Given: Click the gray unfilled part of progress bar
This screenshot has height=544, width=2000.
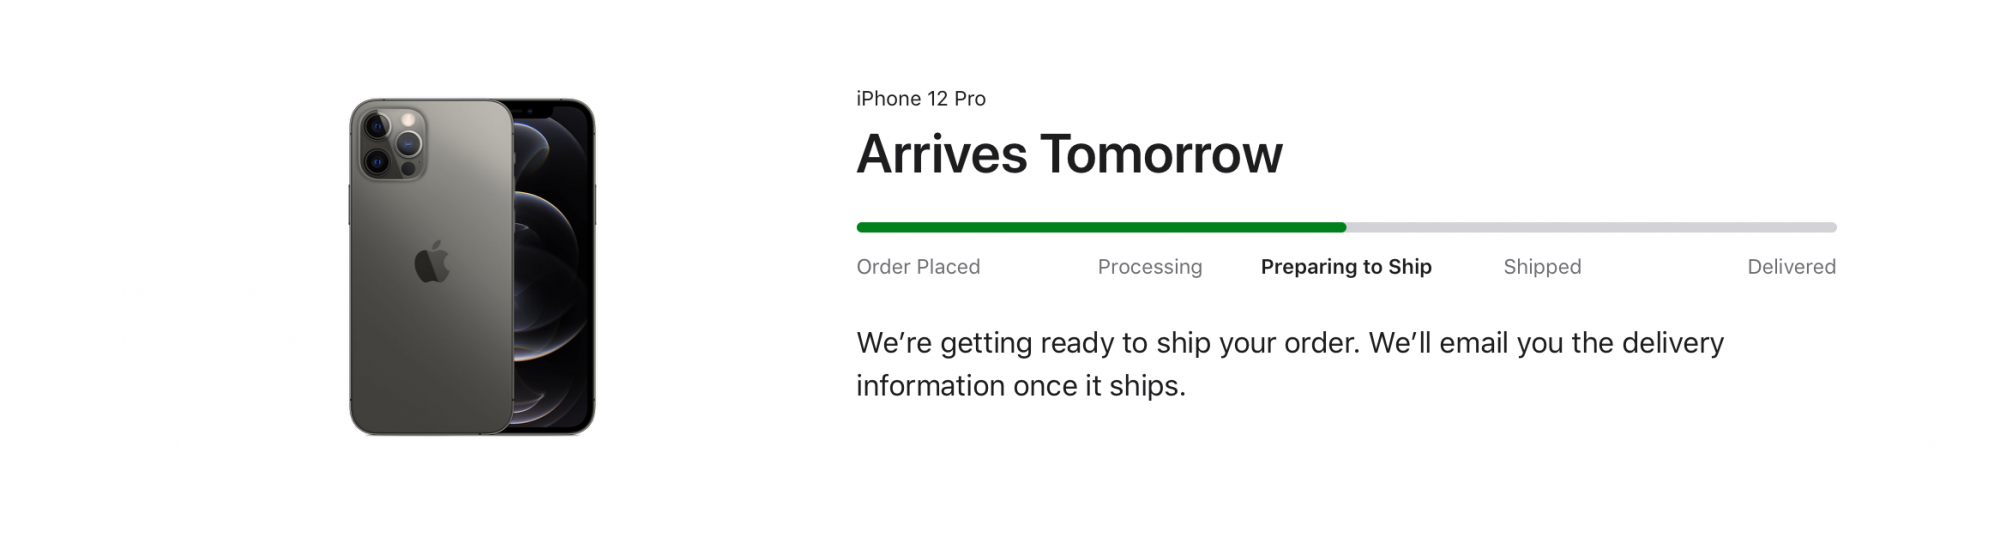Looking at the screenshot, I should click(1592, 227).
